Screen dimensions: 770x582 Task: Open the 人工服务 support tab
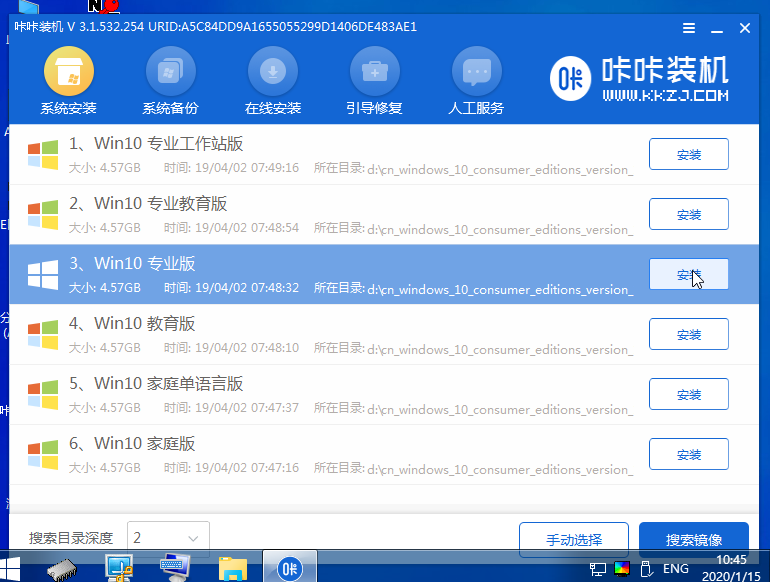click(x=476, y=82)
